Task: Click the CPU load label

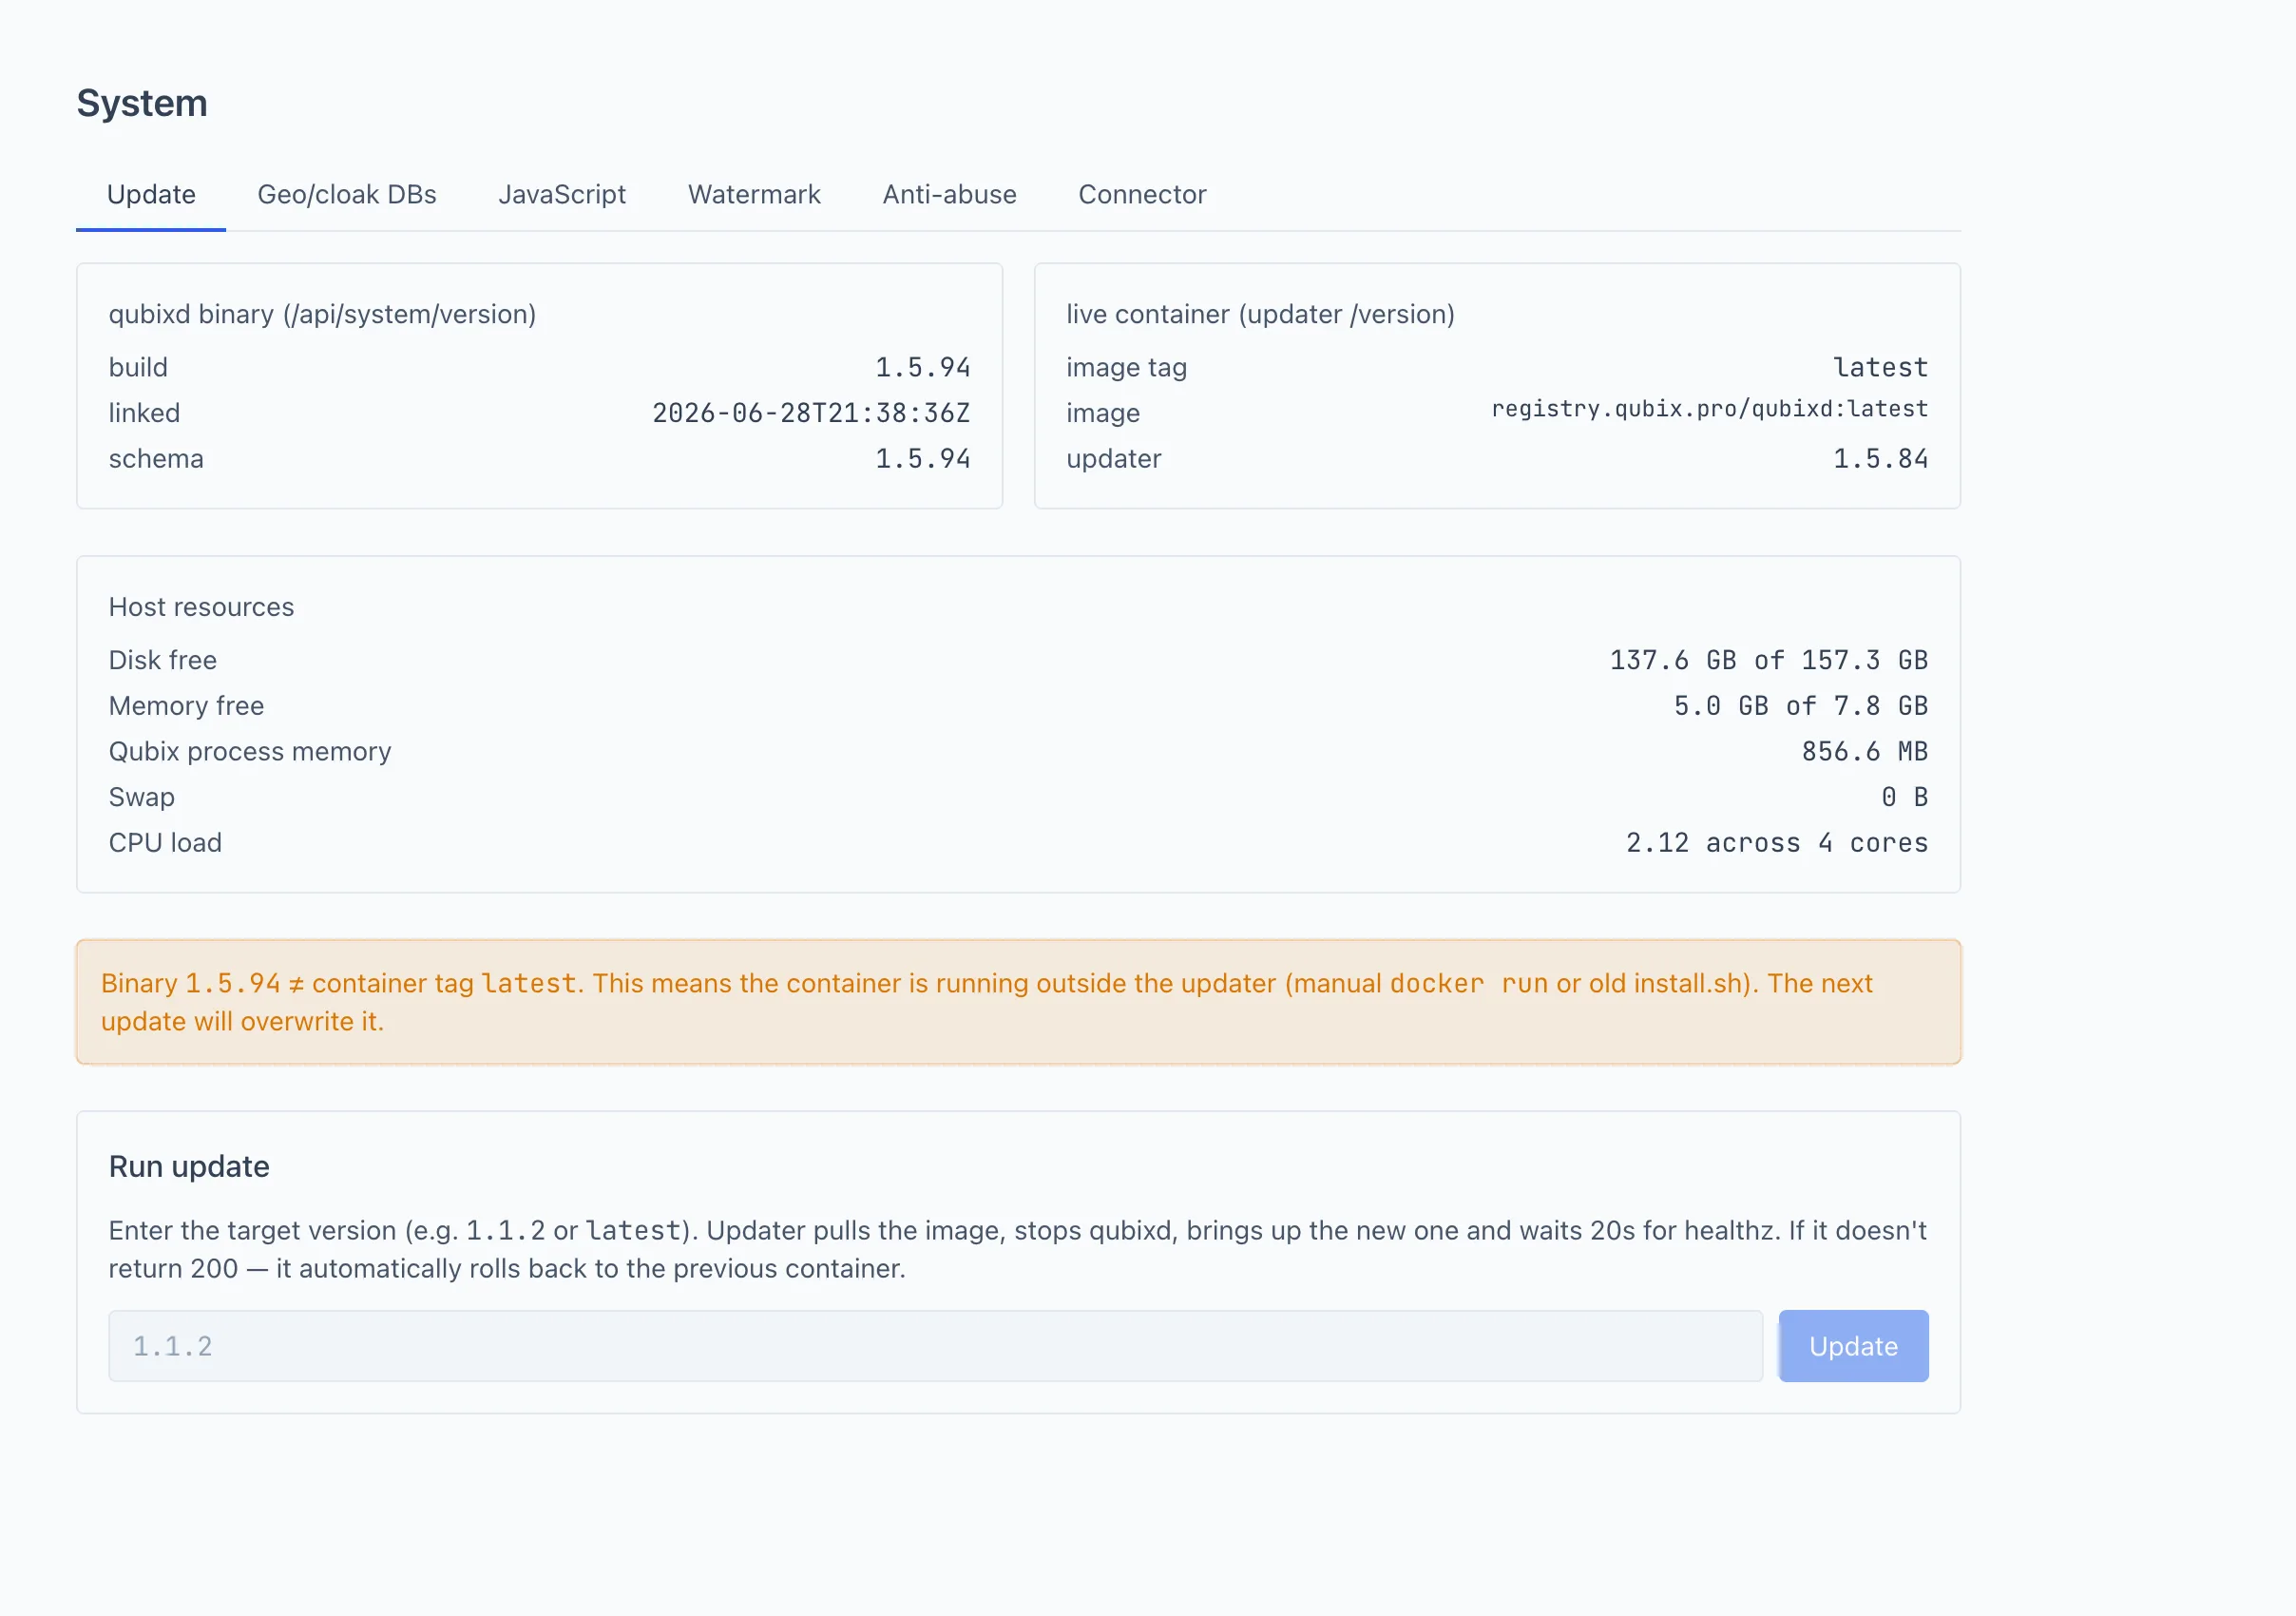Action: pyautogui.click(x=165, y=843)
